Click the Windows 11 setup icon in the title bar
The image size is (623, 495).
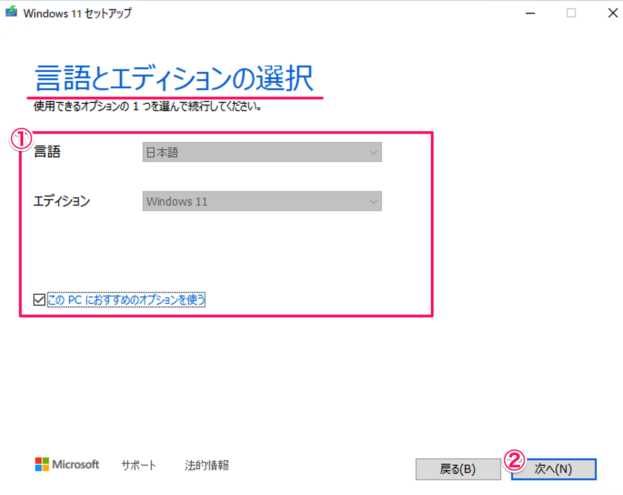[x=11, y=12]
